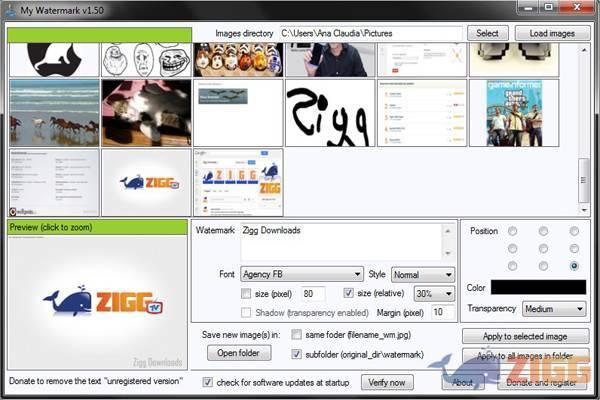Click the black Color swatch
This screenshot has width=600, height=400.
click(539, 288)
